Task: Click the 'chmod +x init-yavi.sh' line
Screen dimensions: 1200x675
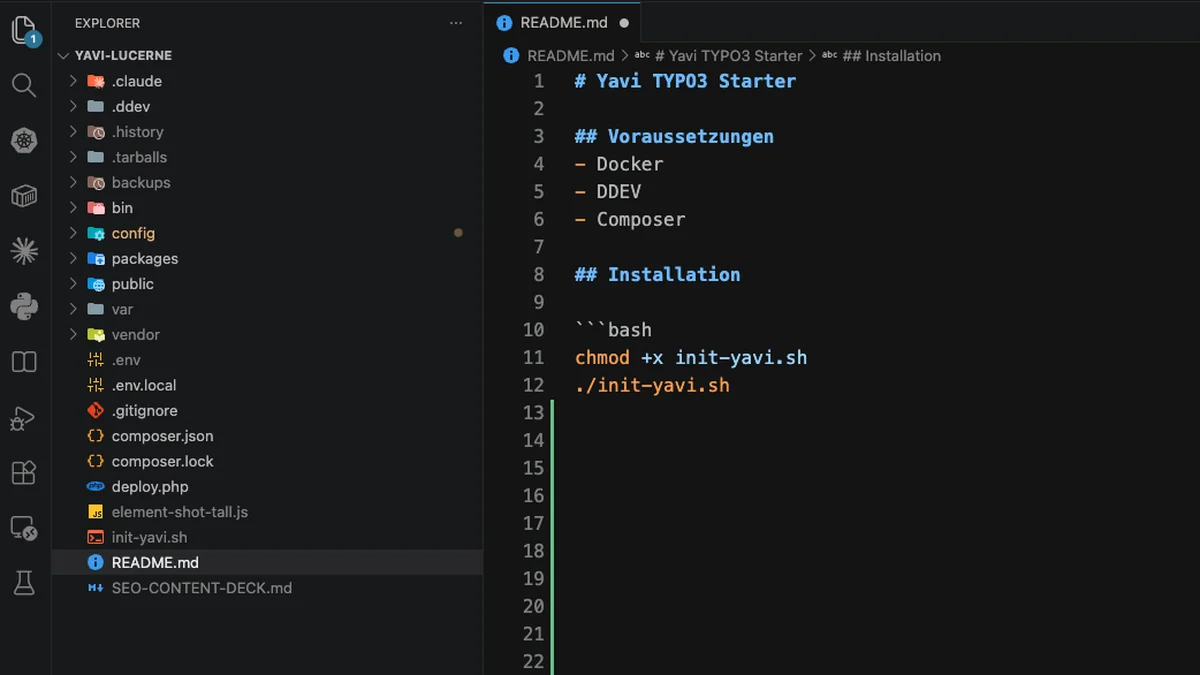Action: 691,357
